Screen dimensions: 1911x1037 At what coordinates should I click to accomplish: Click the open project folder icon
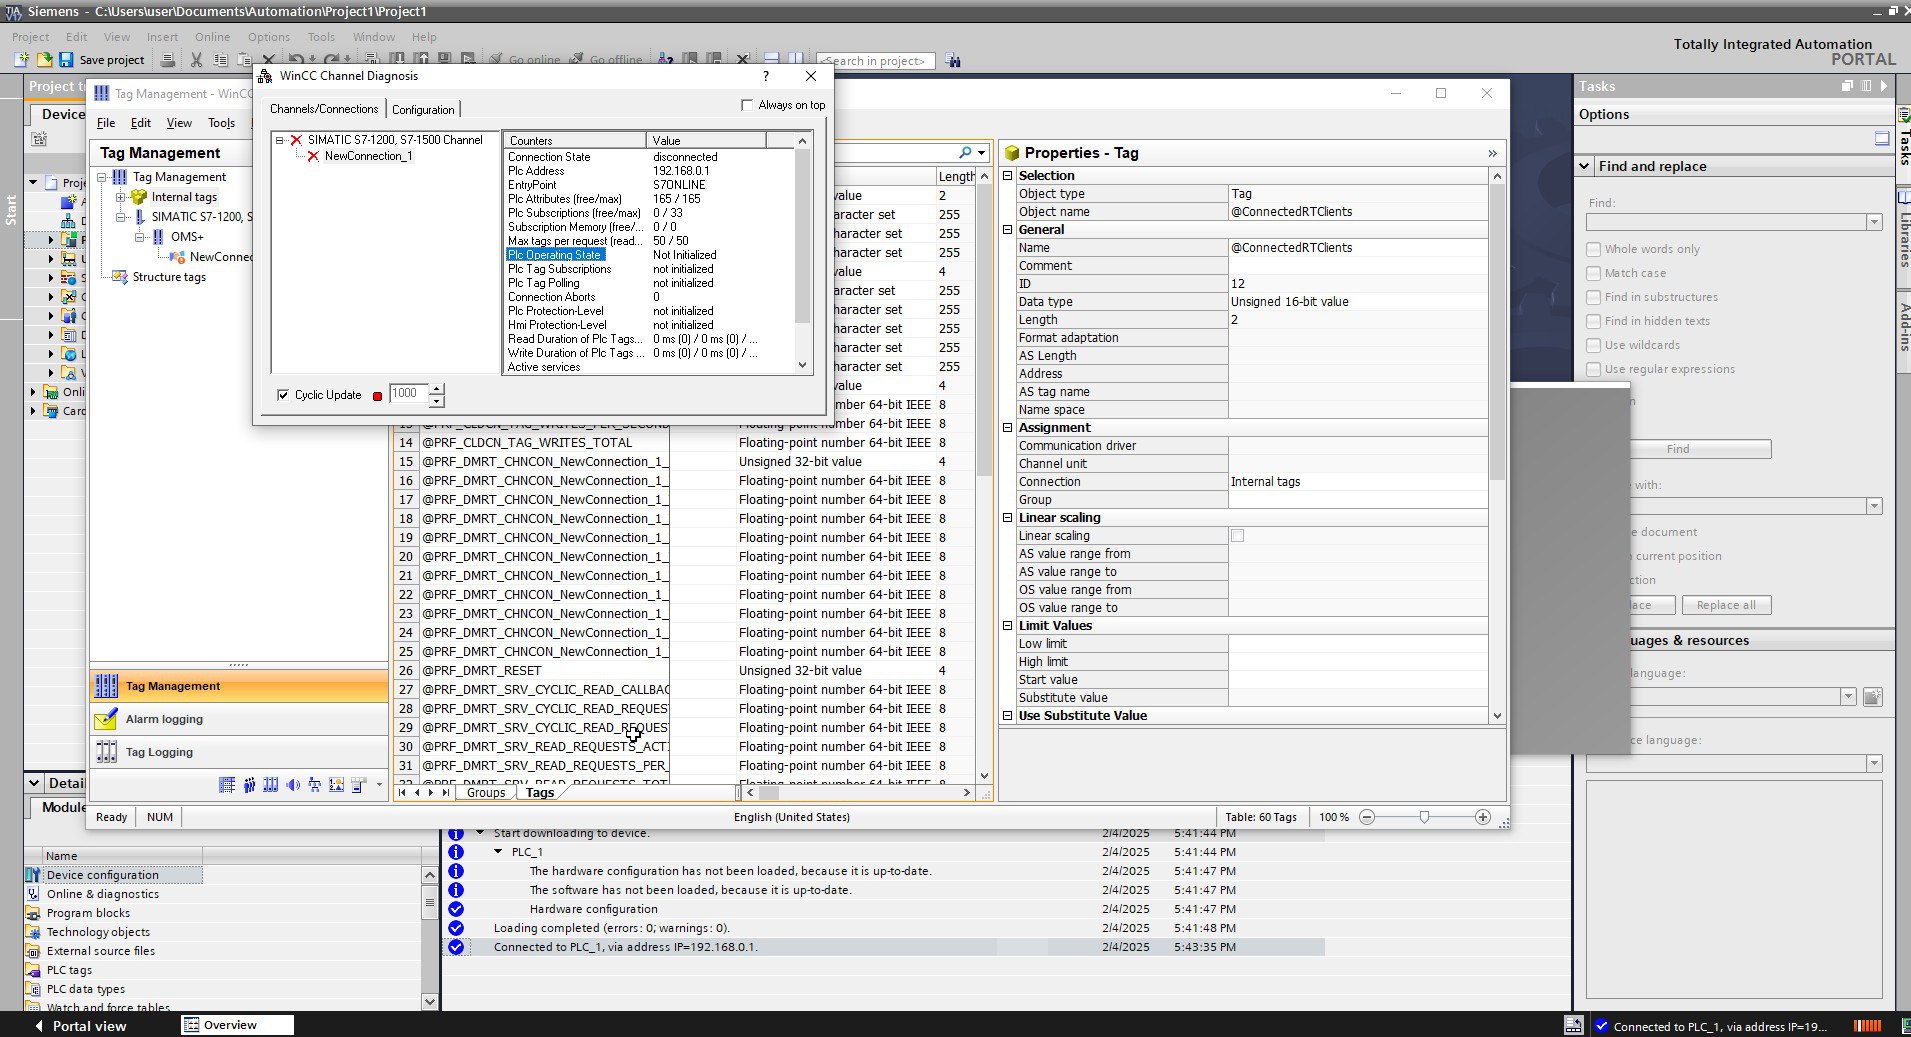coord(44,60)
